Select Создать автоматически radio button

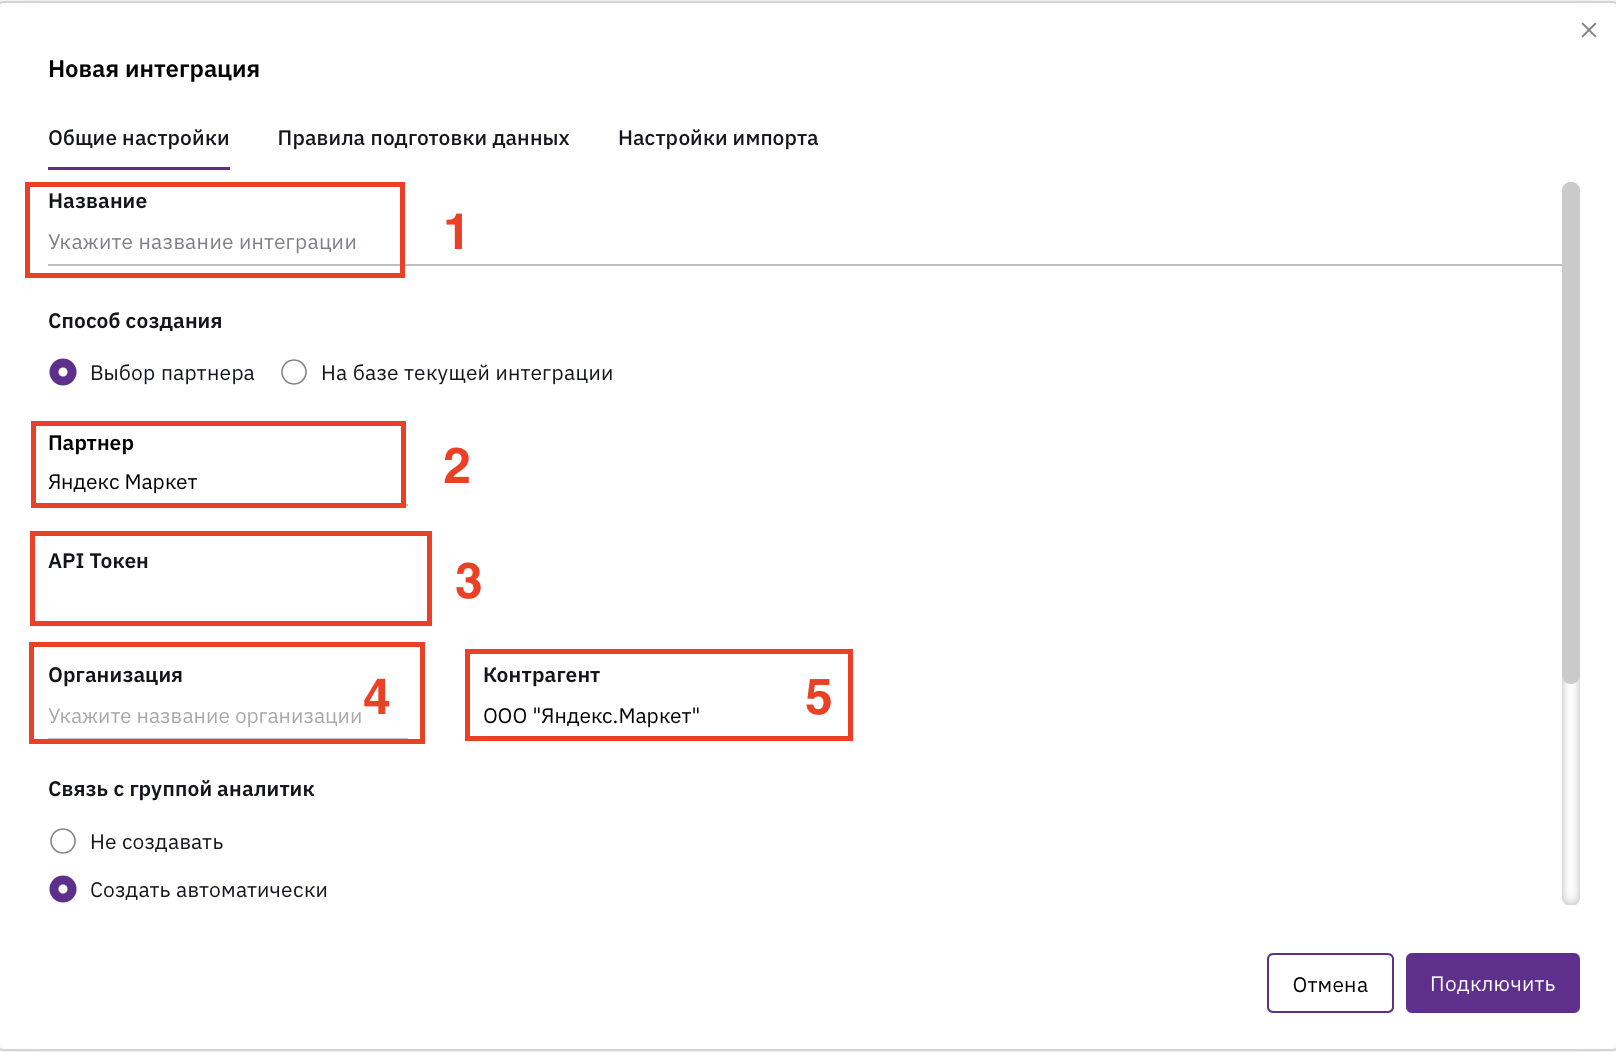coord(63,889)
